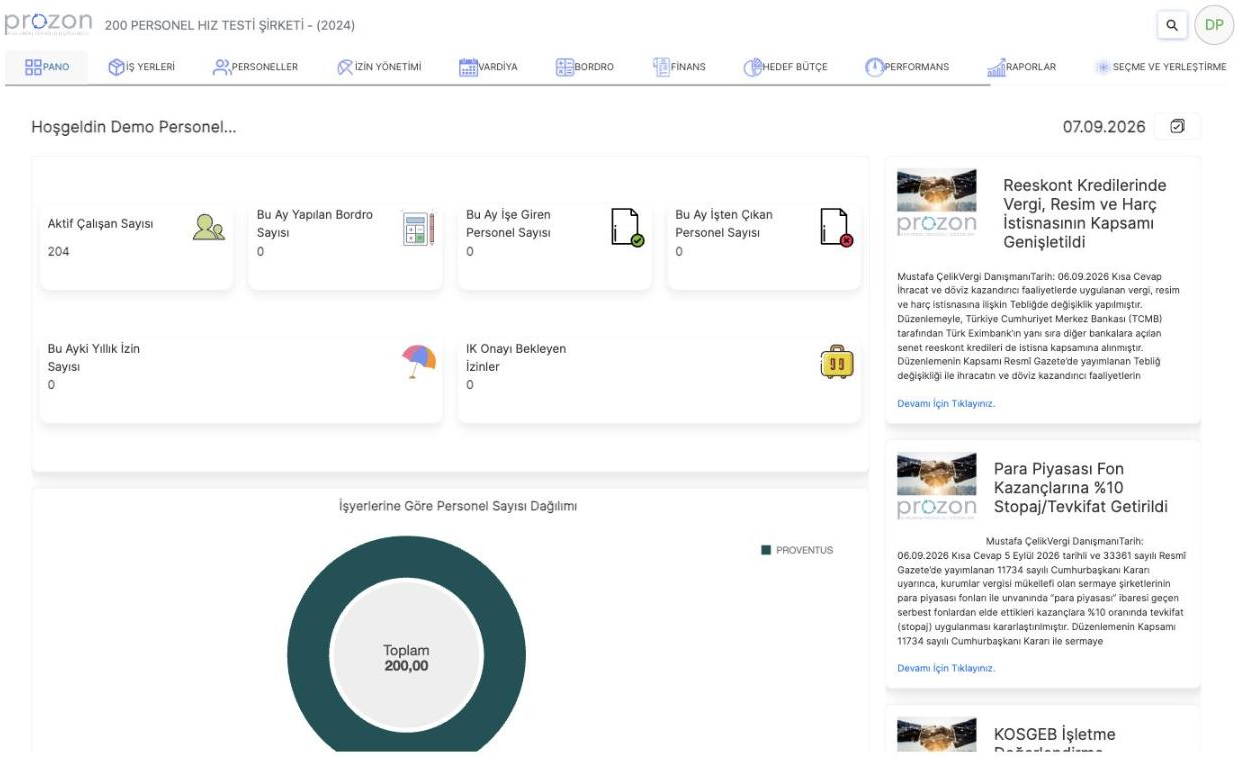Open the Reeskont Kredilerinde news headline
The width and height of the screenshot is (1237, 758).
coord(1085,214)
